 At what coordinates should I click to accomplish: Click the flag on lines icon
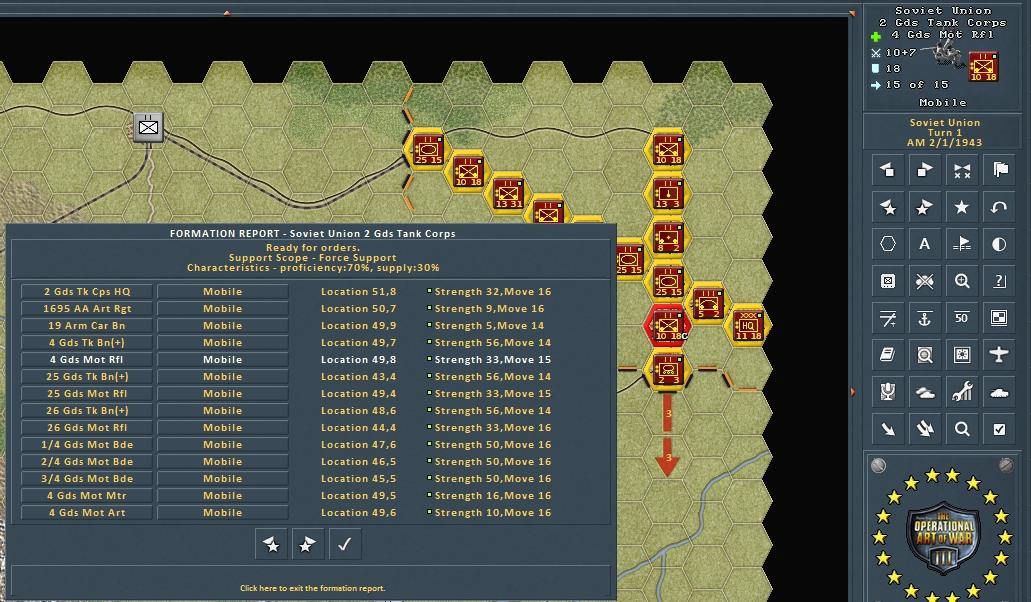point(962,244)
